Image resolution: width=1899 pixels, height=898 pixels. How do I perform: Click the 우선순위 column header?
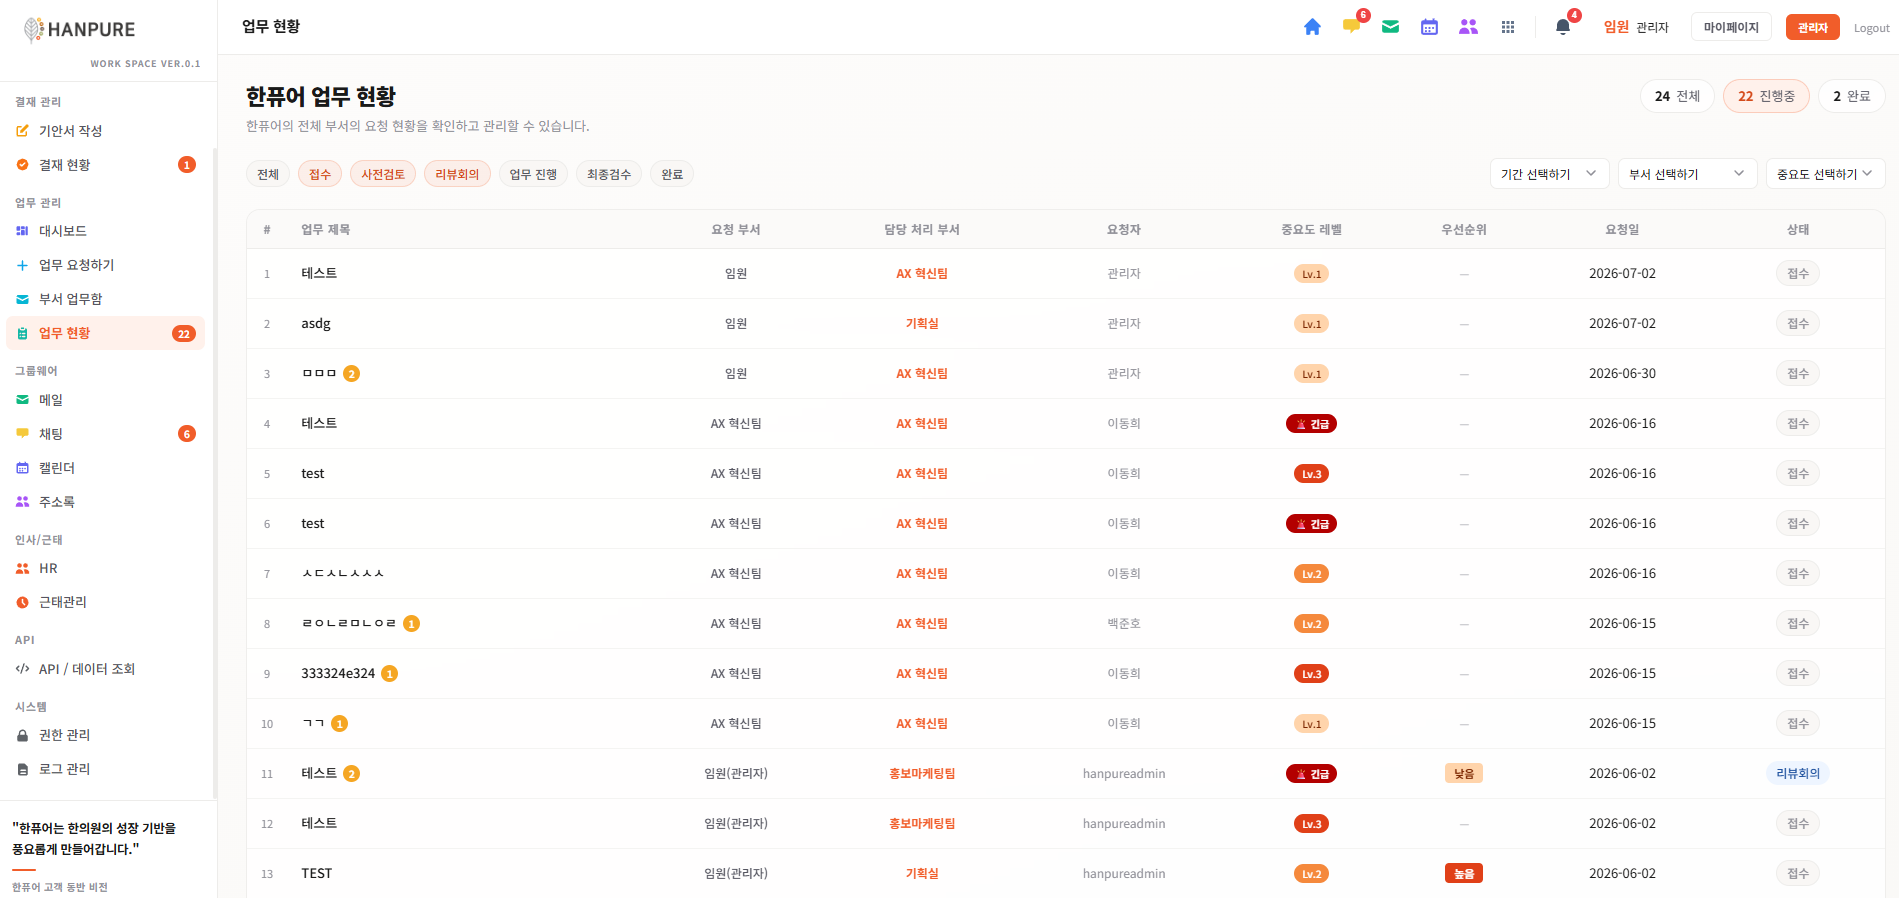(x=1463, y=230)
